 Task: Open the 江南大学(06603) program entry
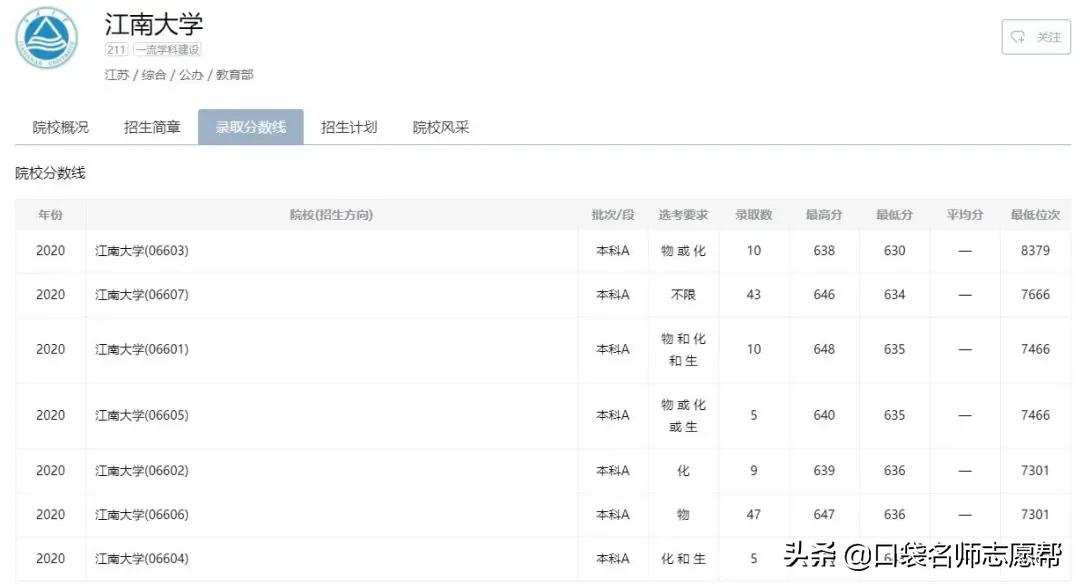(140, 250)
